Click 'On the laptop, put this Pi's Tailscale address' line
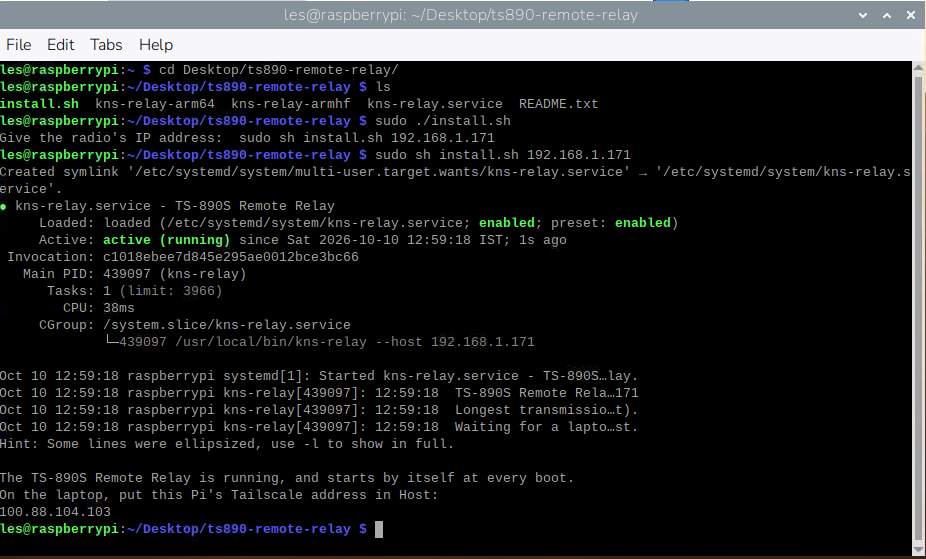 coord(219,495)
